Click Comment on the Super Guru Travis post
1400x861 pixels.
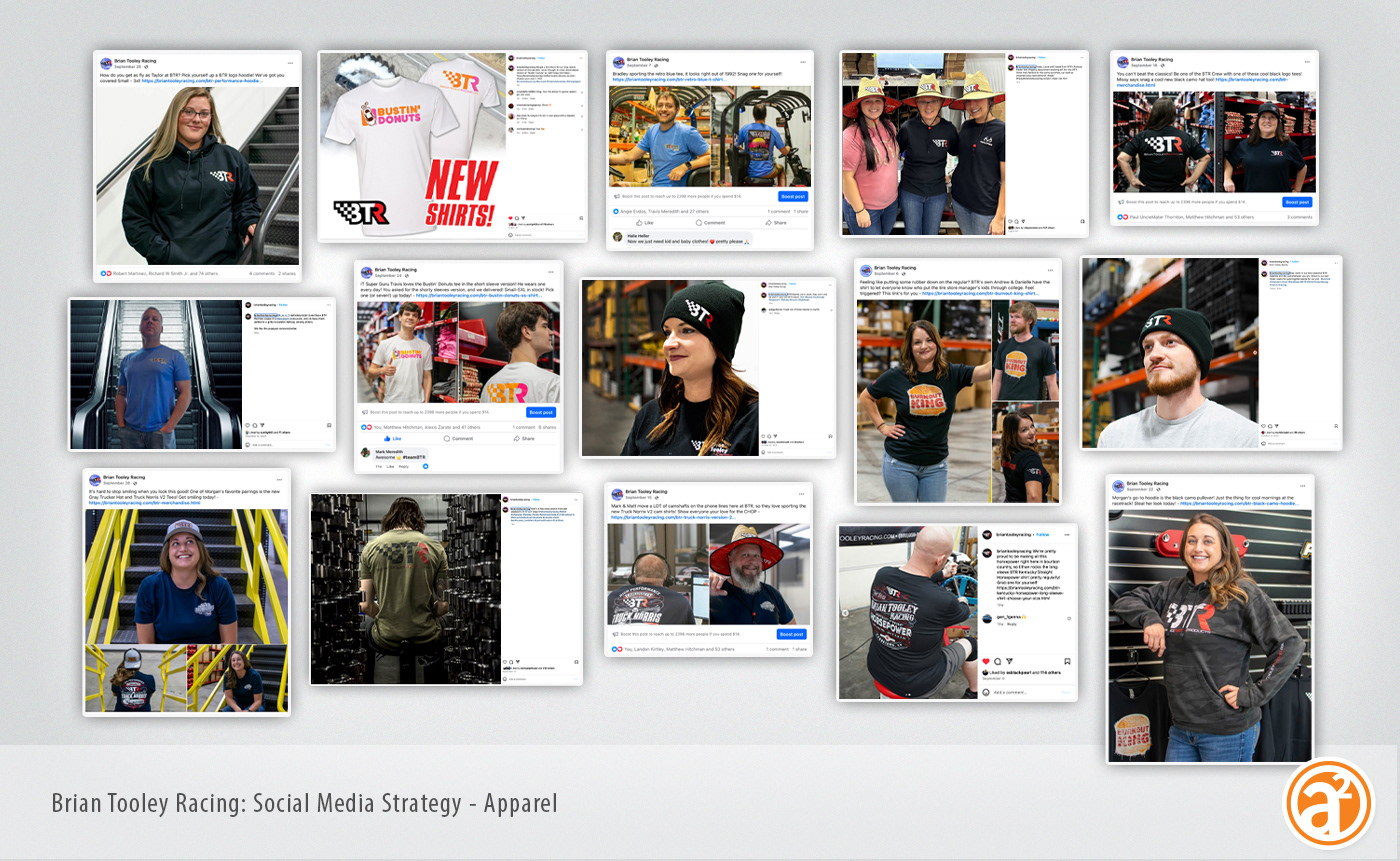(460, 438)
